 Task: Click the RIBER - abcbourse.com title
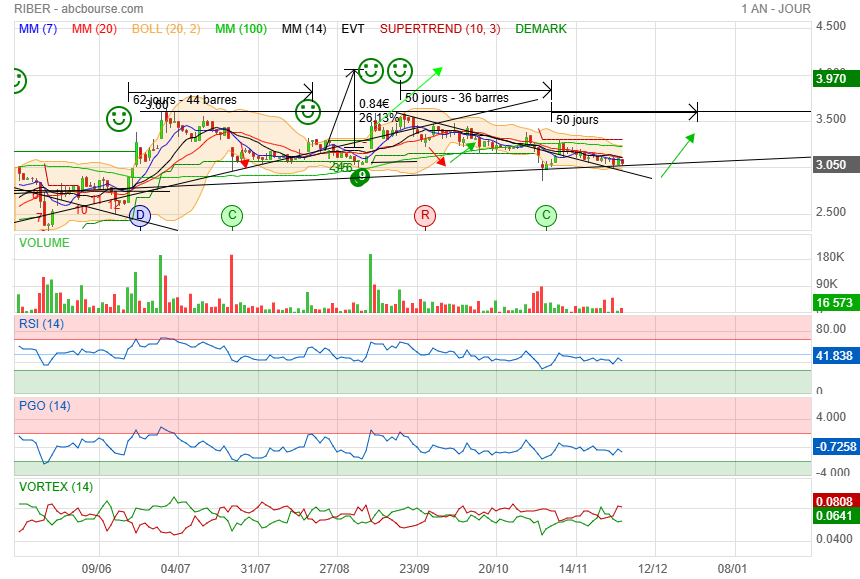point(66,8)
